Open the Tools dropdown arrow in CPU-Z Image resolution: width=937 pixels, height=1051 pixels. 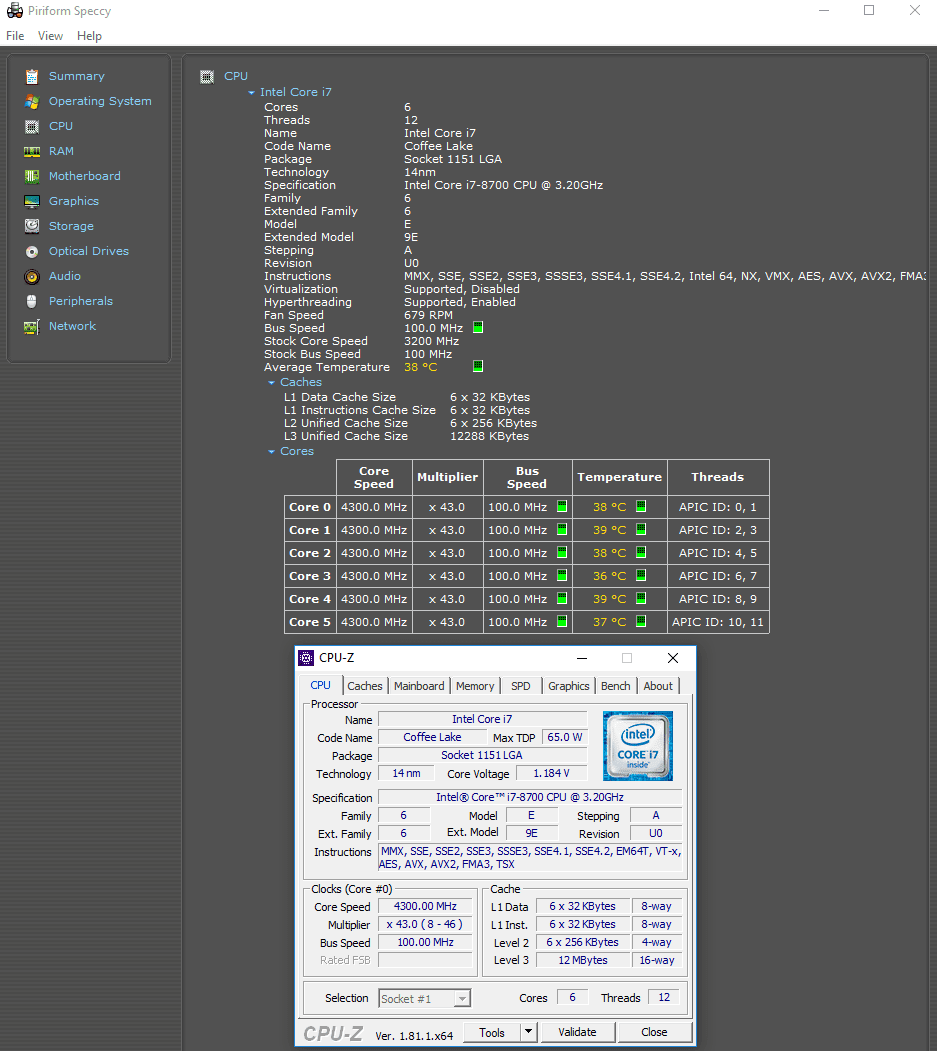tap(528, 1032)
